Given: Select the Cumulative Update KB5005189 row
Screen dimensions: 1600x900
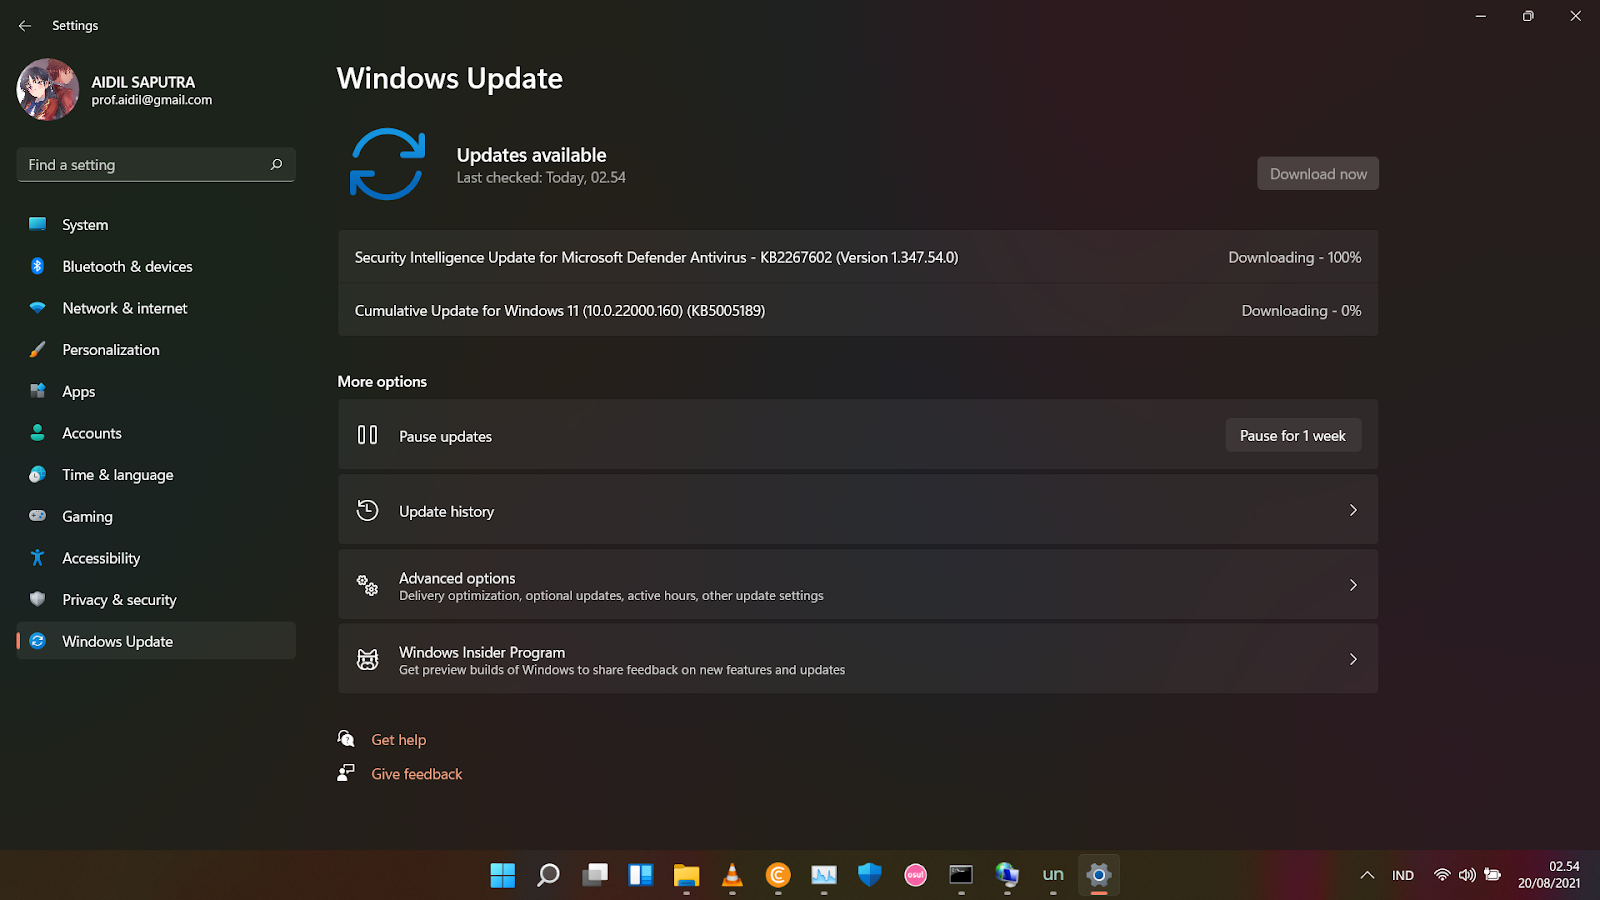Looking at the screenshot, I should pyautogui.click(x=858, y=311).
